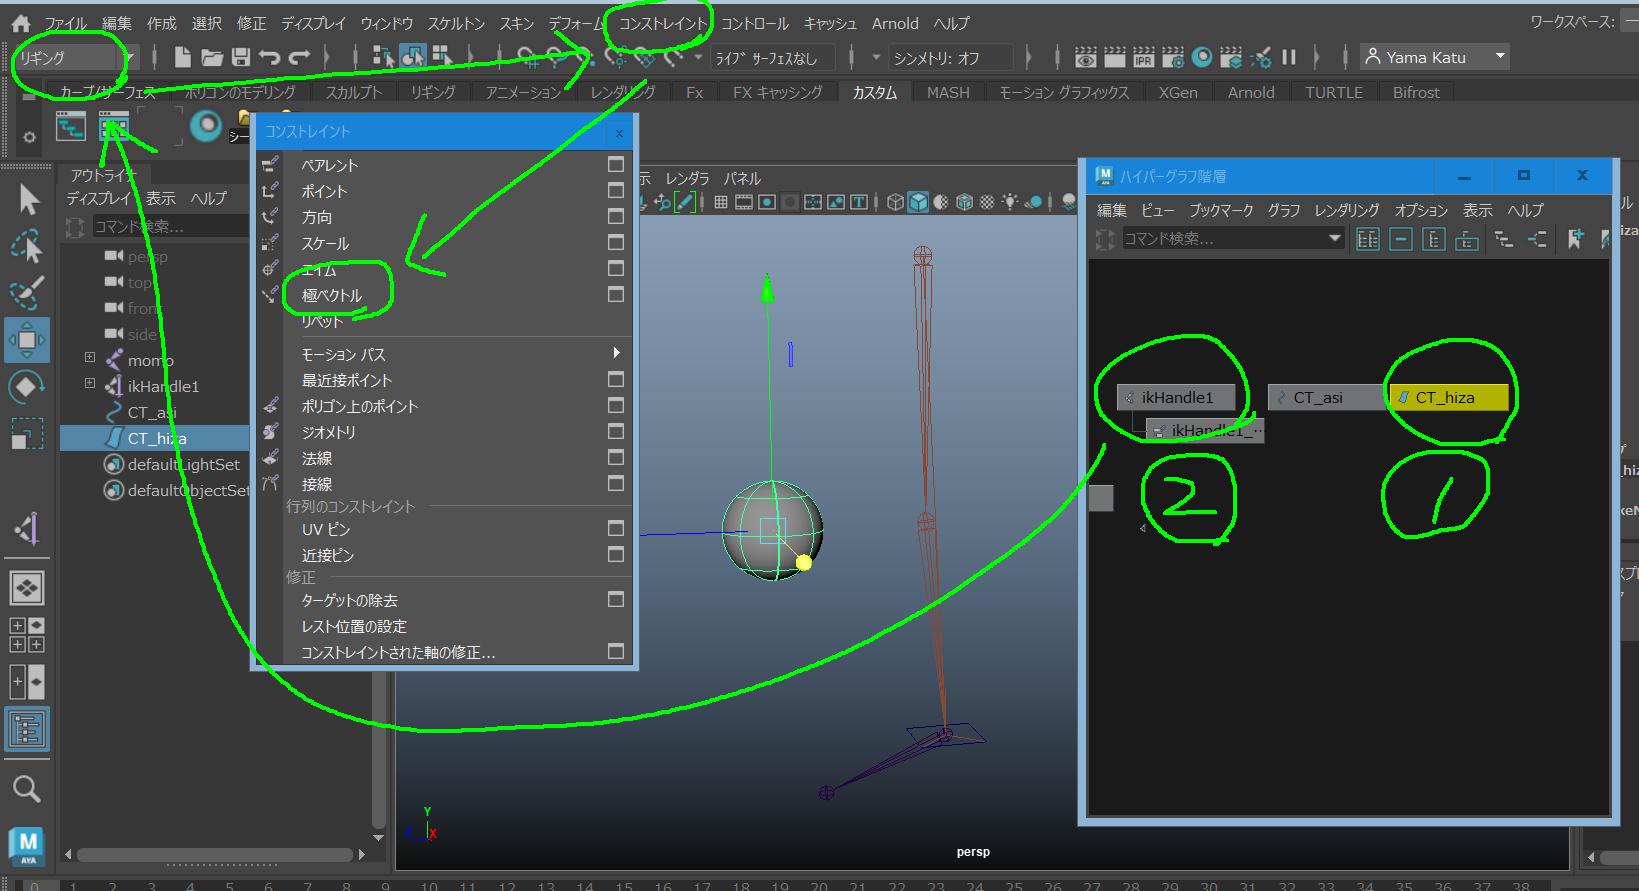Click the Outliner shelf icon on custom shelf

pos(70,127)
